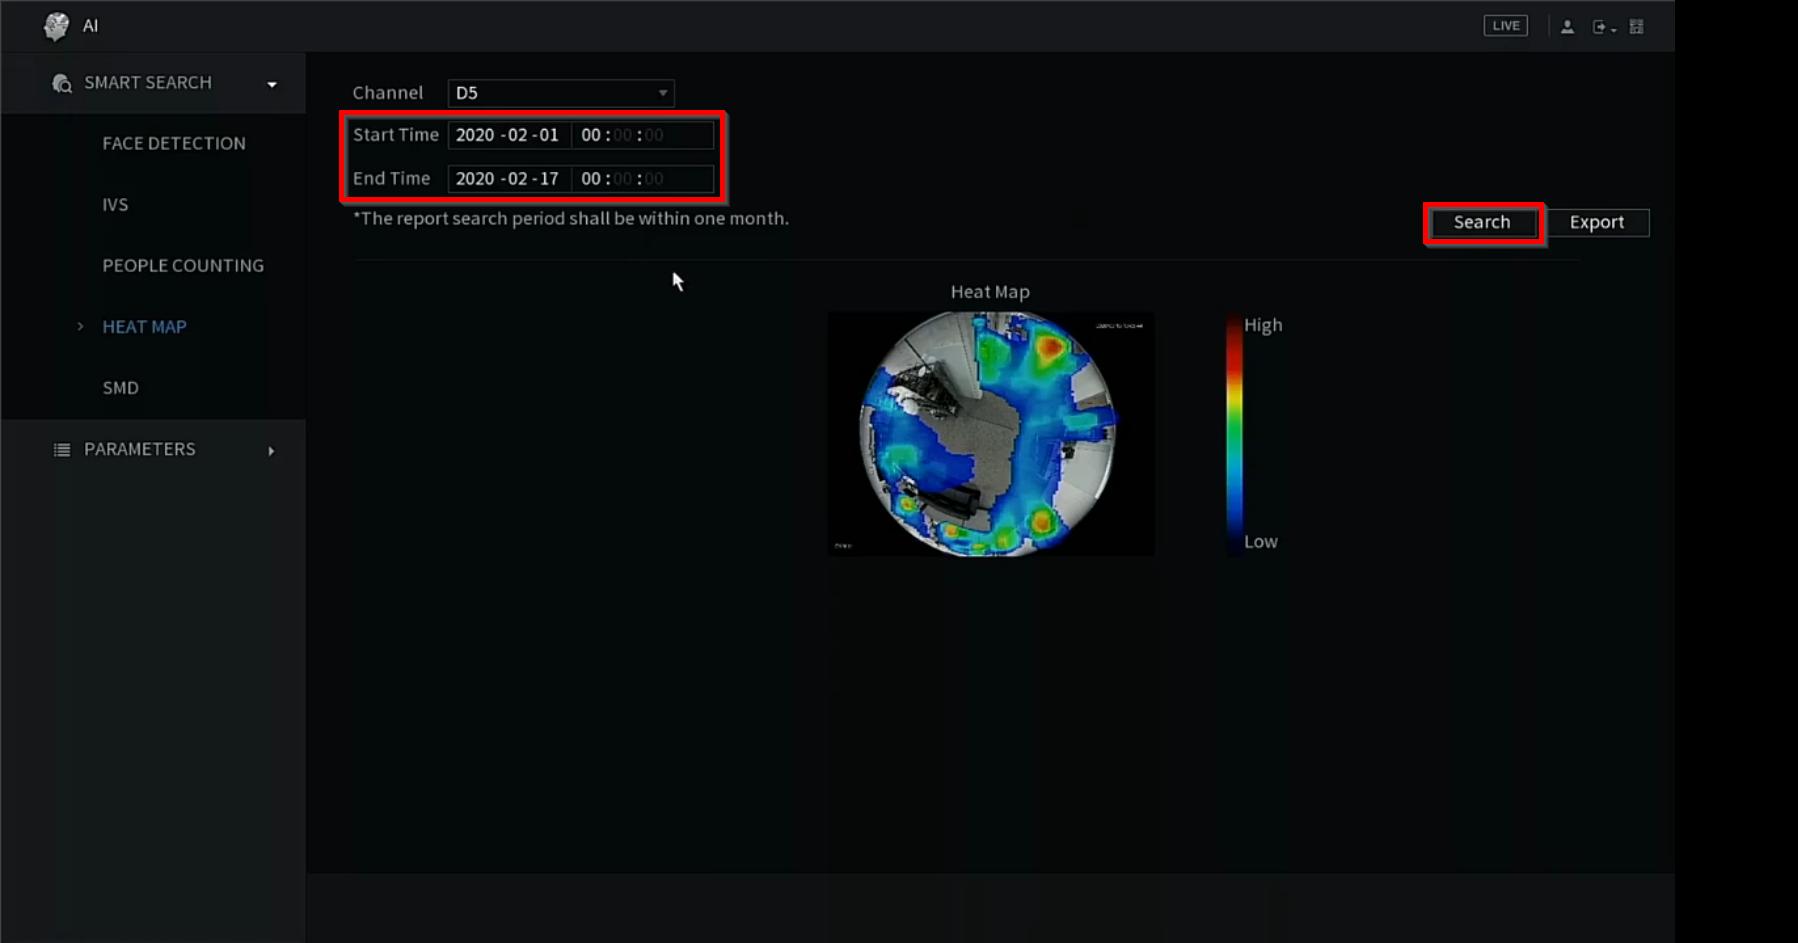Screen dimensions: 1798x943
Task: Select HEAT MAP in sidebar
Action: coord(144,326)
